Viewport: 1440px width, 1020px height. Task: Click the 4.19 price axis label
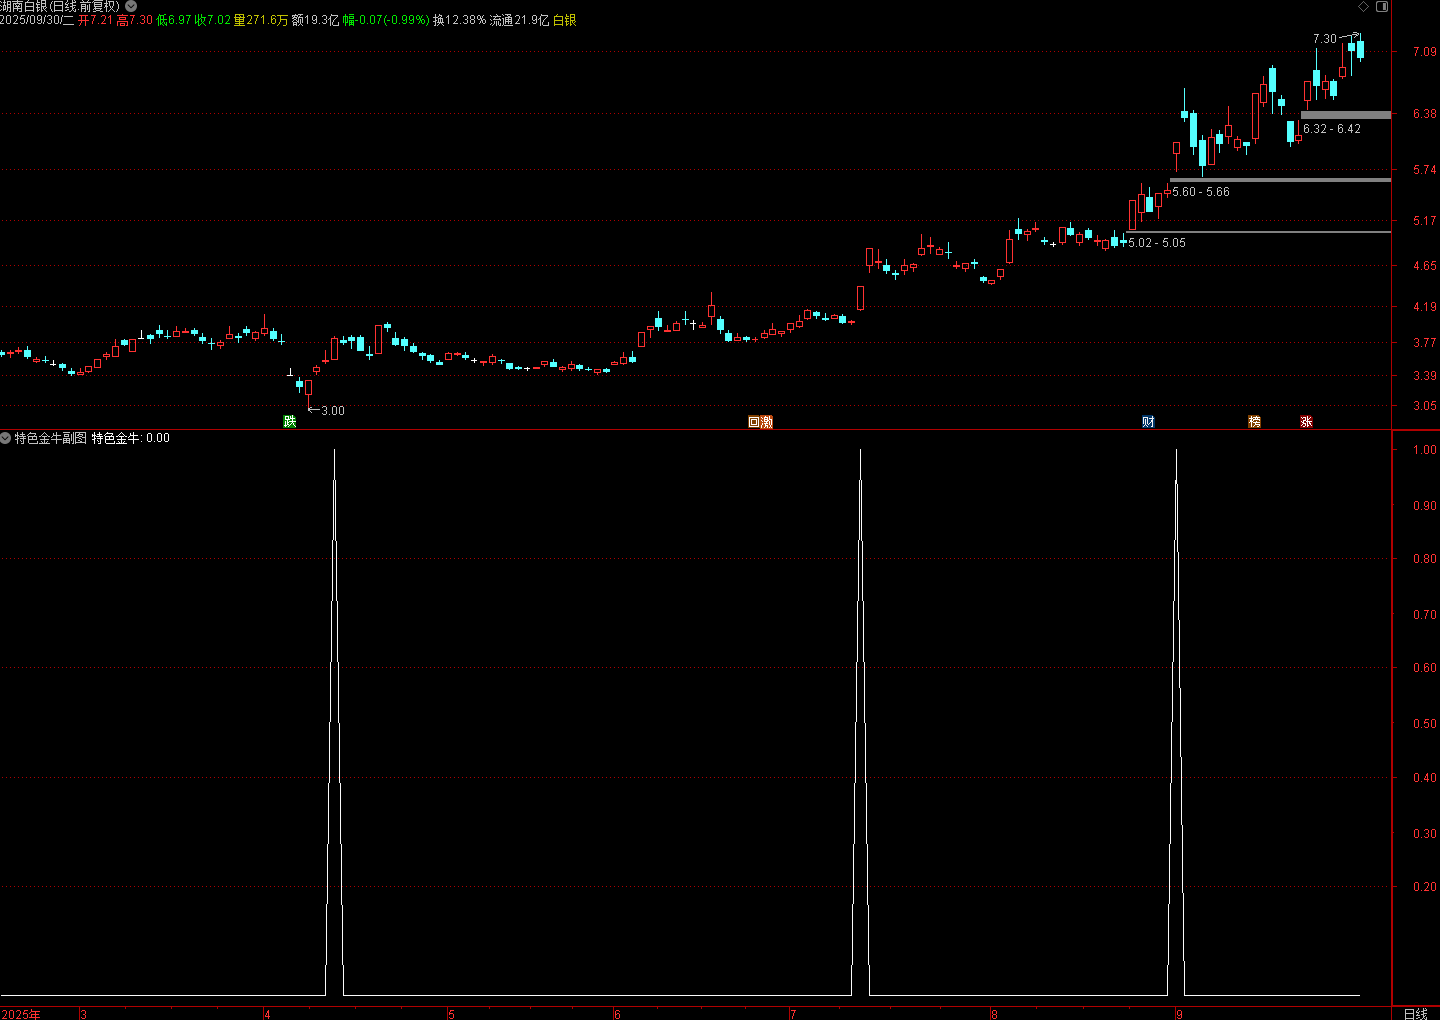1425,307
